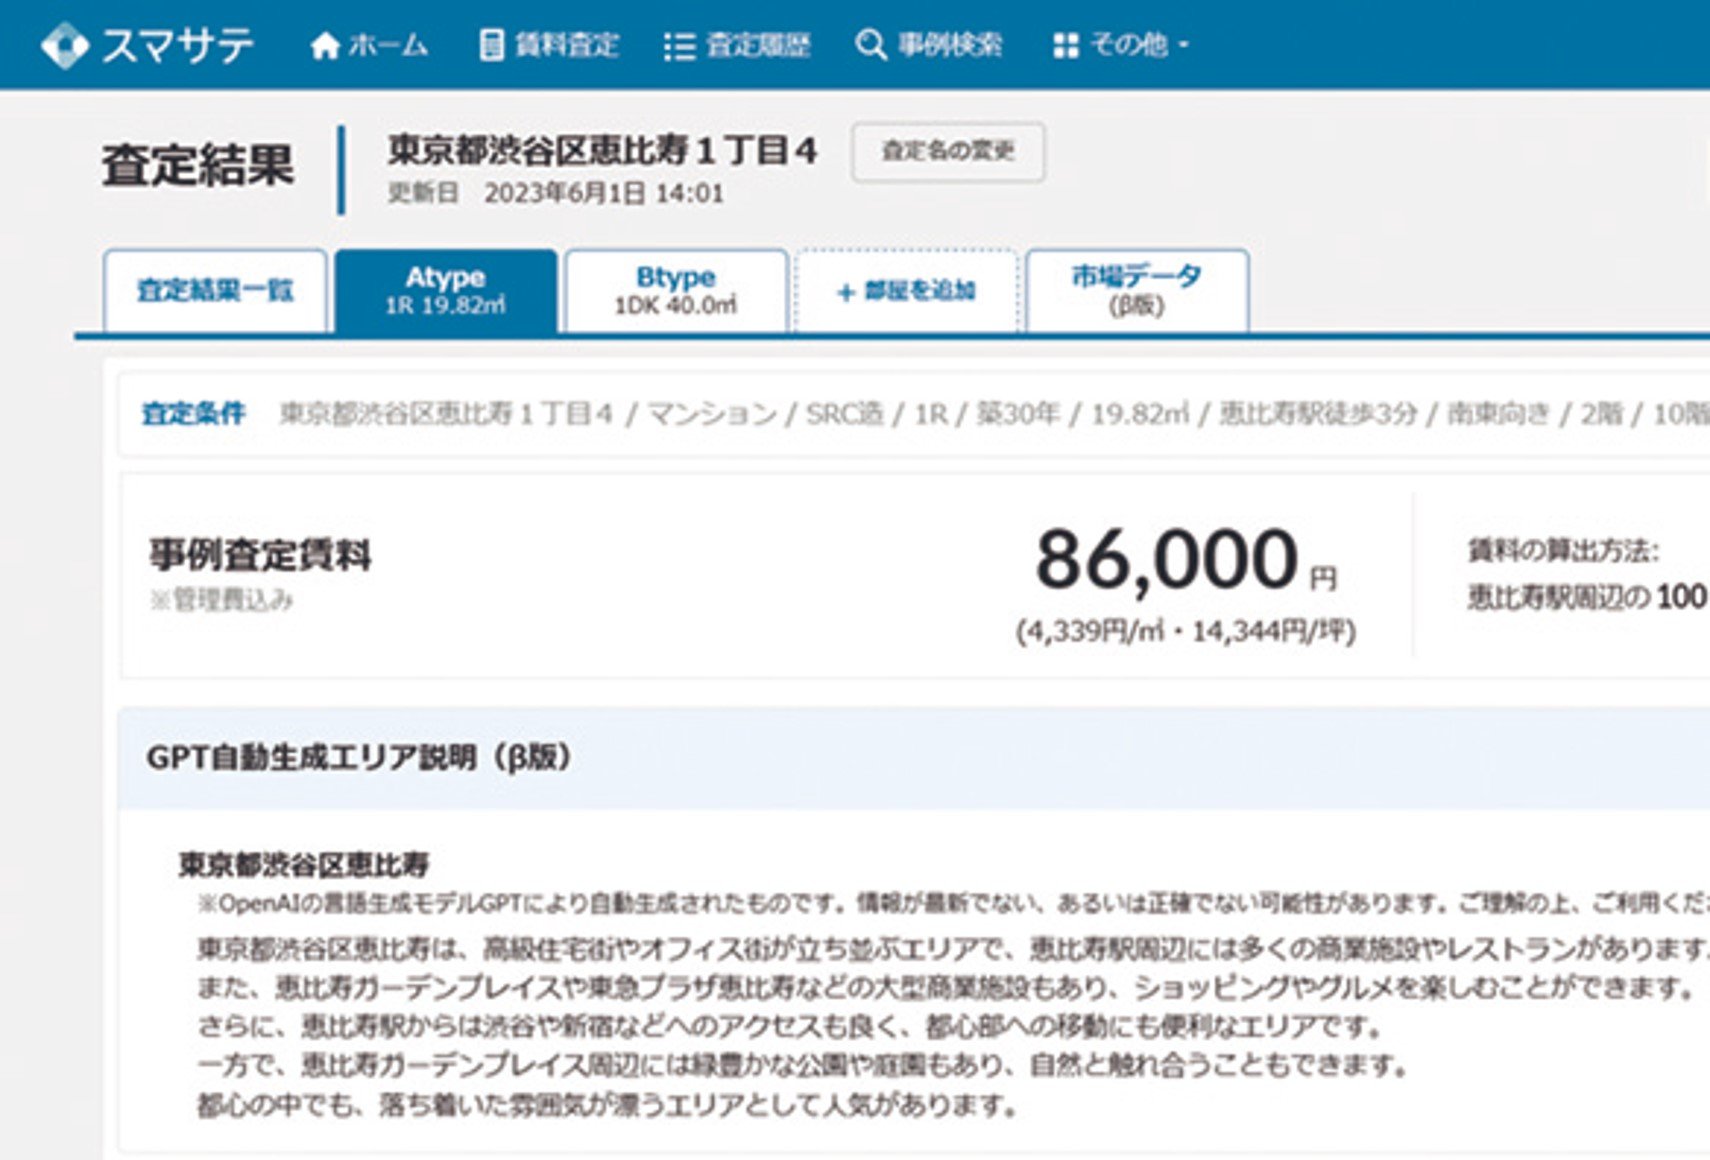Click the house icon beside ホーム

[x=325, y=45]
